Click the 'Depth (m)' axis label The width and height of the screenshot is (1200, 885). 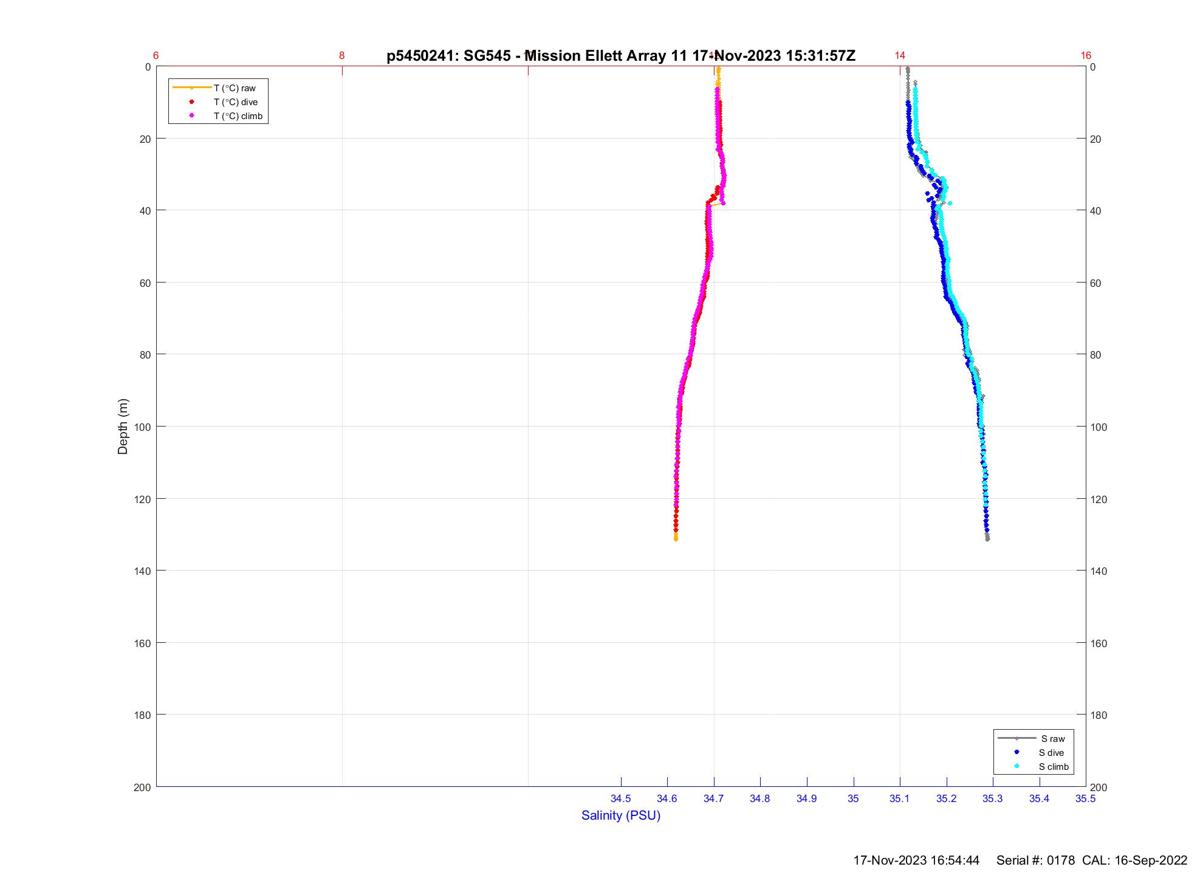[x=123, y=426]
